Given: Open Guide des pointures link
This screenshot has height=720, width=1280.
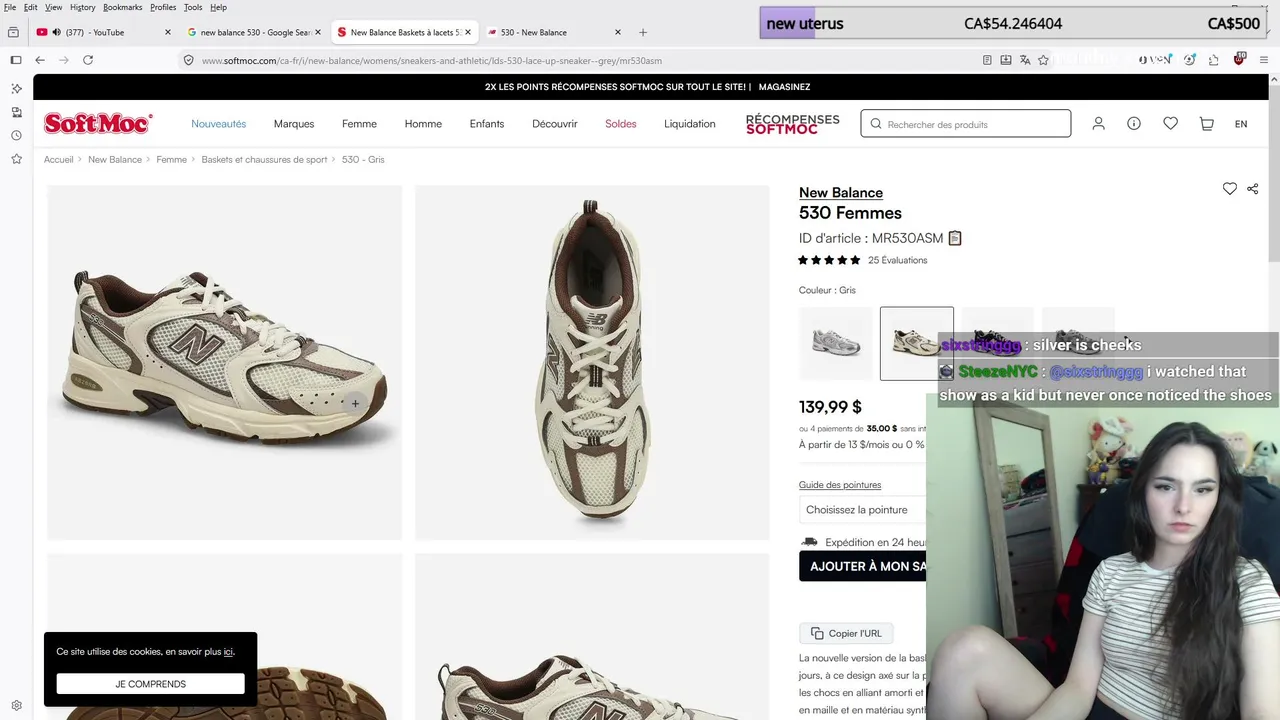Looking at the screenshot, I should pyautogui.click(x=840, y=485).
